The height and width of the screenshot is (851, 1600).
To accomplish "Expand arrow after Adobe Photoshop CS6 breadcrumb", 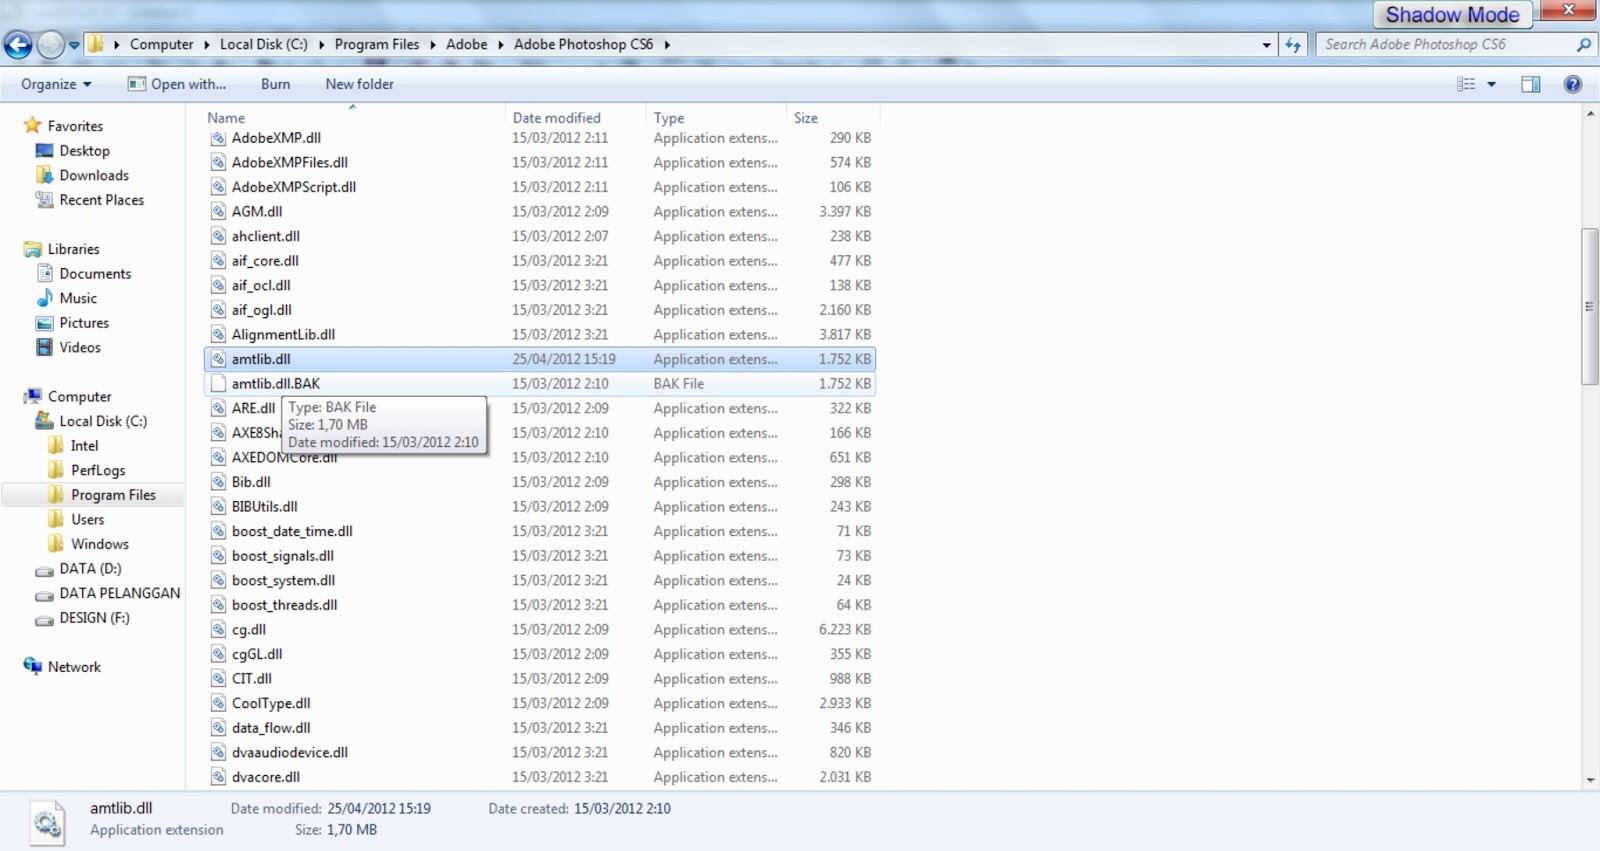I will pos(667,45).
